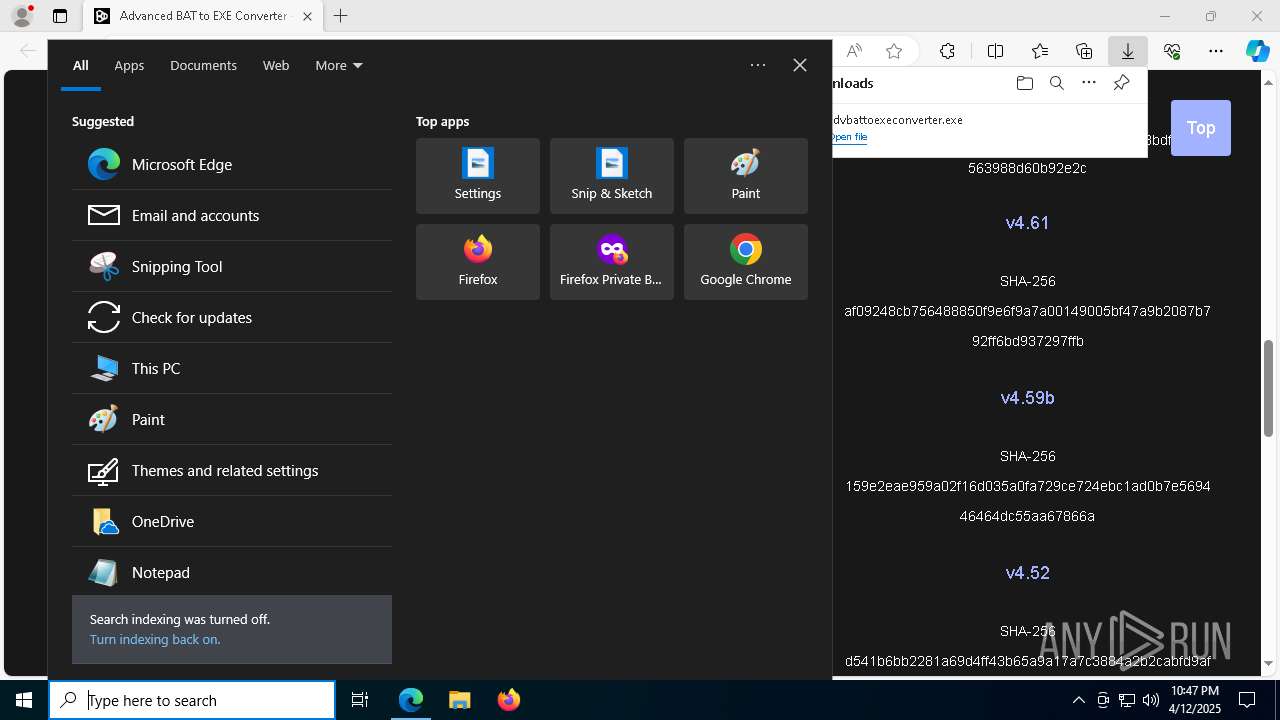Image resolution: width=1280 pixels, height=720 pixels.
Task: Open Edge tab actions menu
Action: point(60,16)
